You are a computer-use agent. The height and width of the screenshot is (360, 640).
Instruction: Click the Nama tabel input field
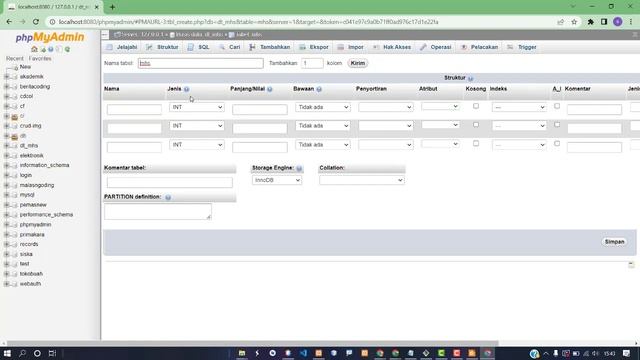click(200, 63)
